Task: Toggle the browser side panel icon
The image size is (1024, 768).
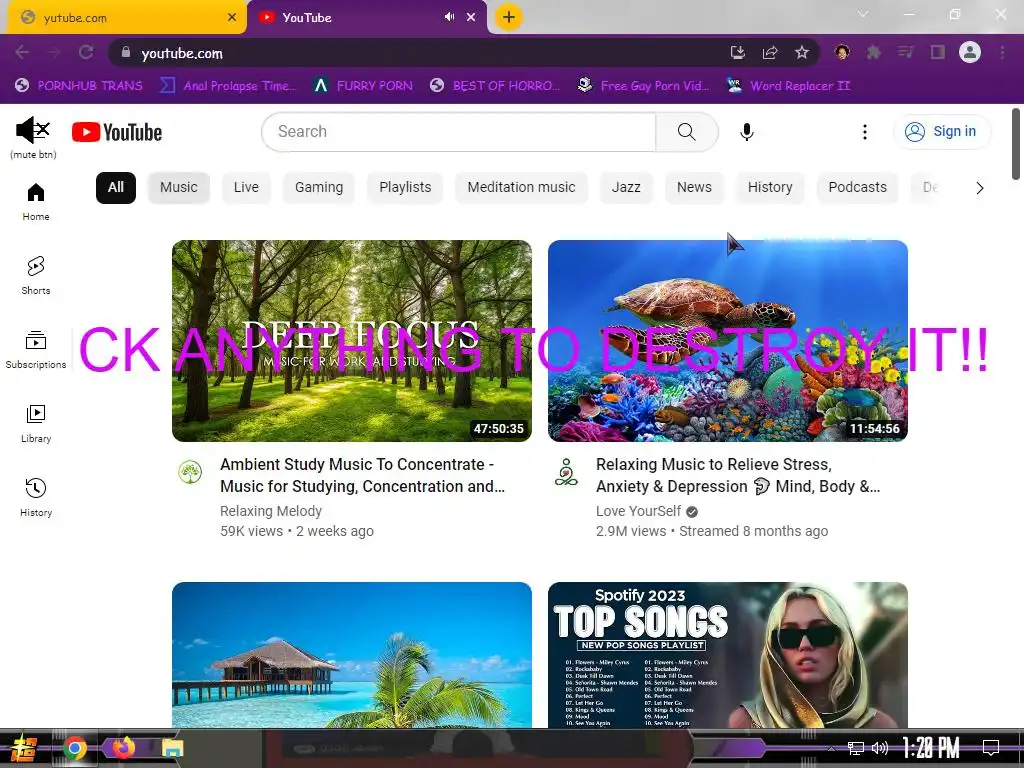Action: tap(938, 52)
